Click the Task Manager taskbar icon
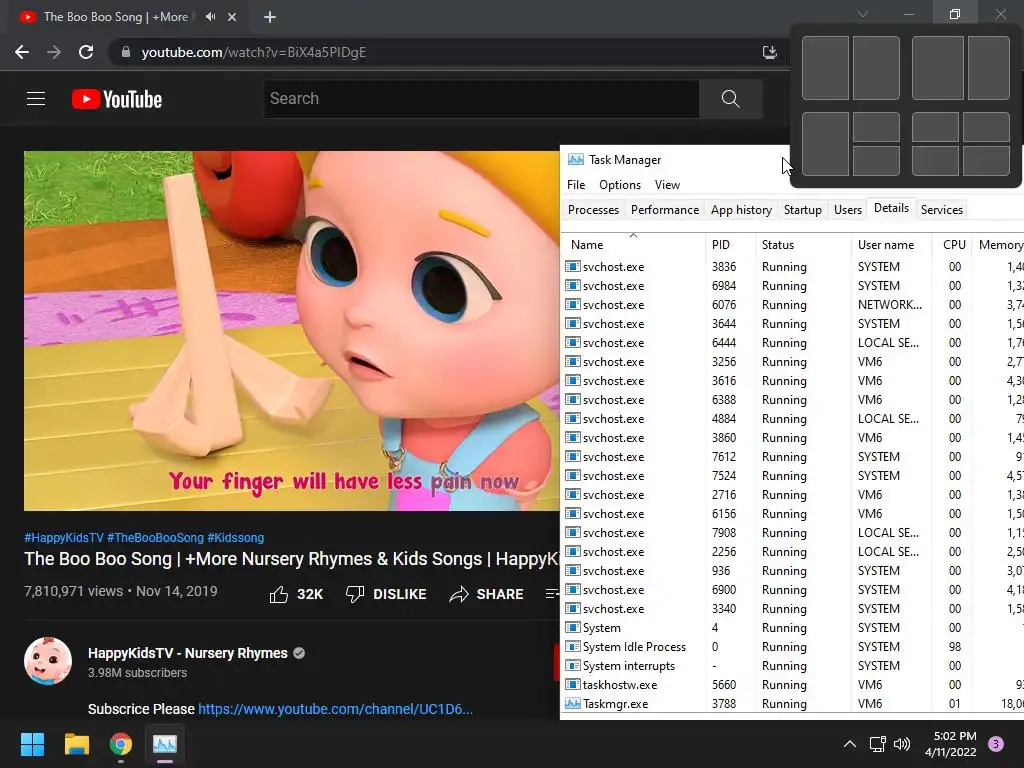 pos(165,744)
